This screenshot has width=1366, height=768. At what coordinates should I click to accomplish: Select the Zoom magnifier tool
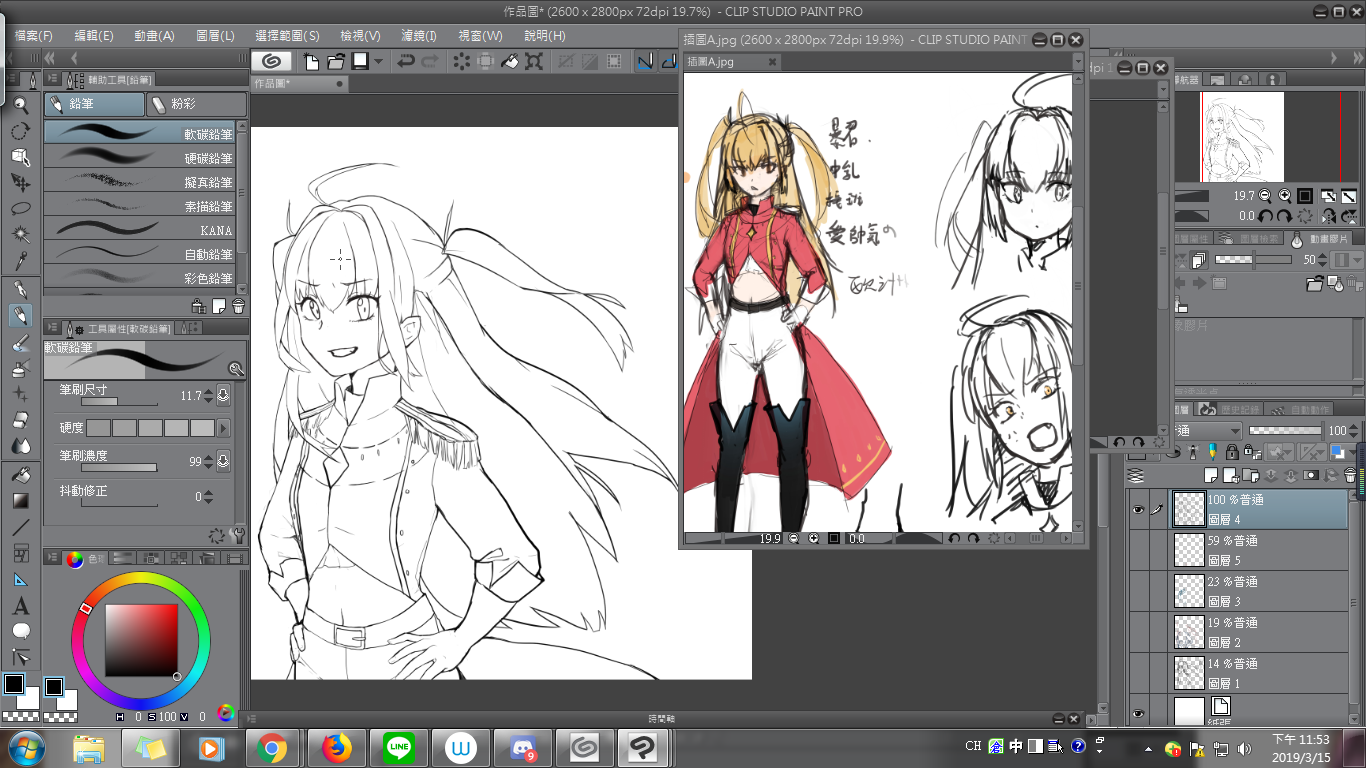click(x=20, y=105)
